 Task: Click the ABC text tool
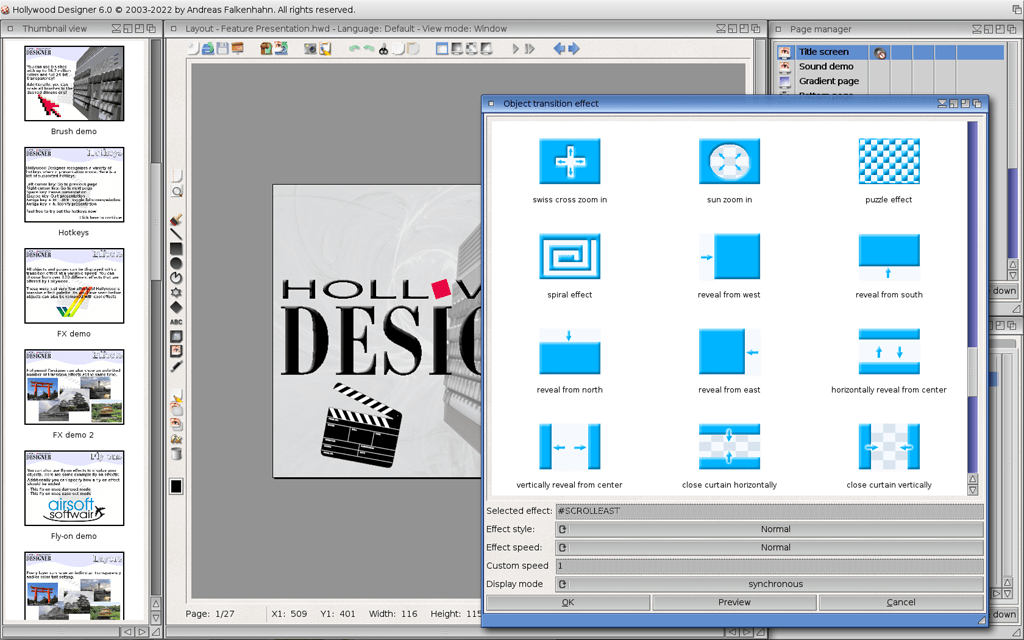177,322
